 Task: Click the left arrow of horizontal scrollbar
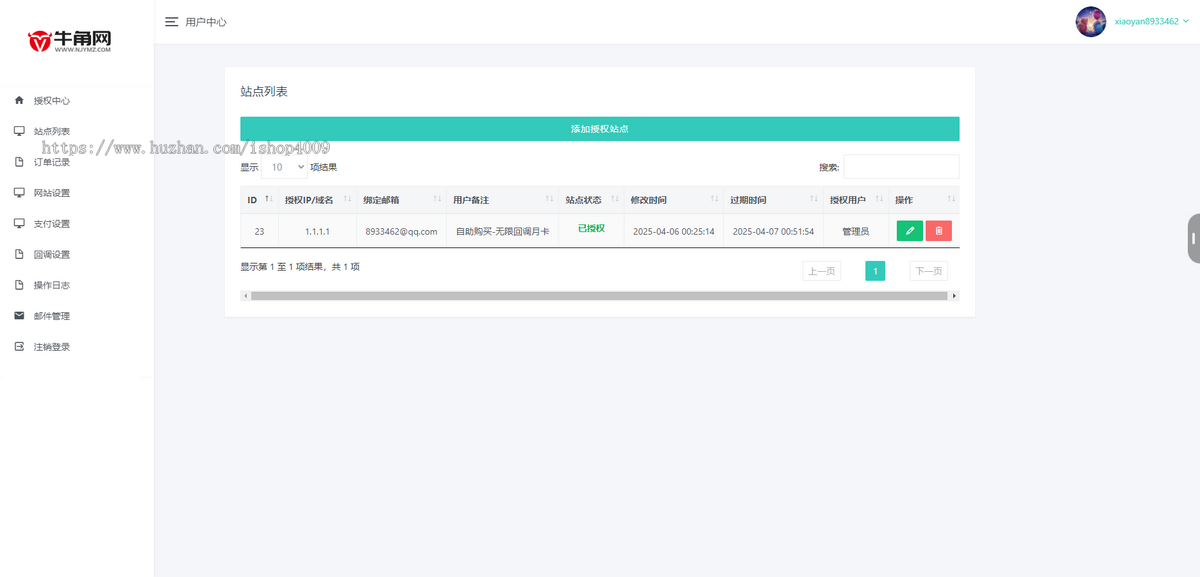coord(245,296)
